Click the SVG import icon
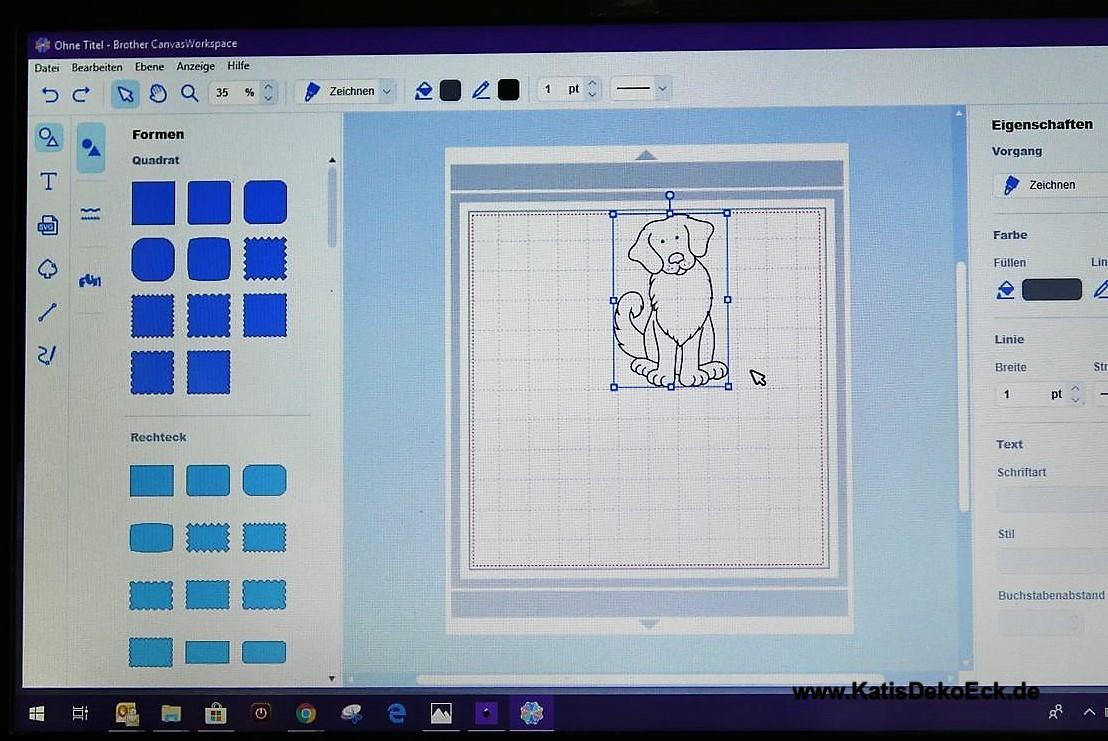1108x741 pixels. (48, 225)
